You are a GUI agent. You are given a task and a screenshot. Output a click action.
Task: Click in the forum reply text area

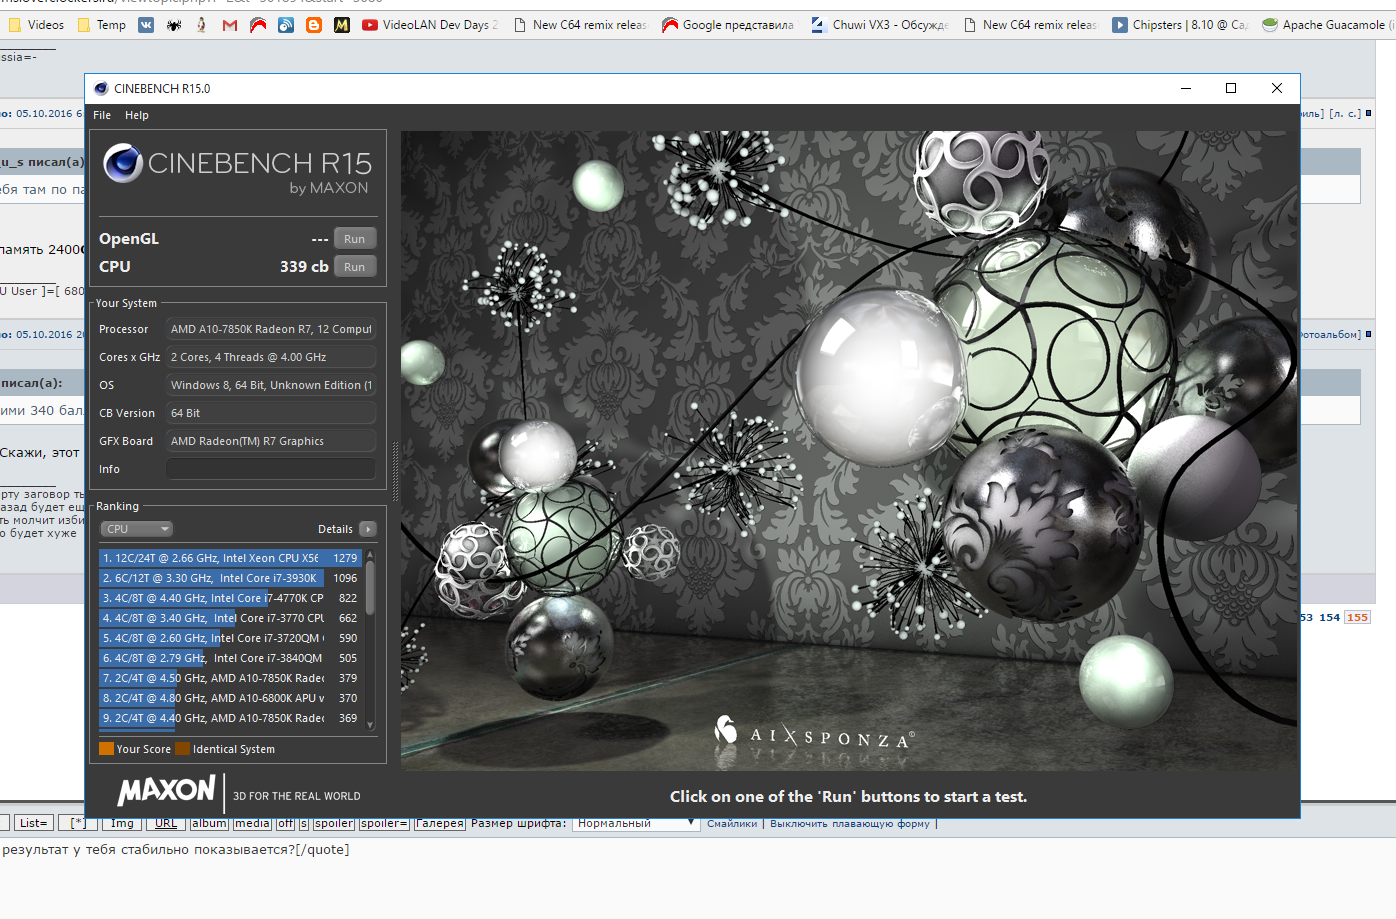click(x=698, y=877)
